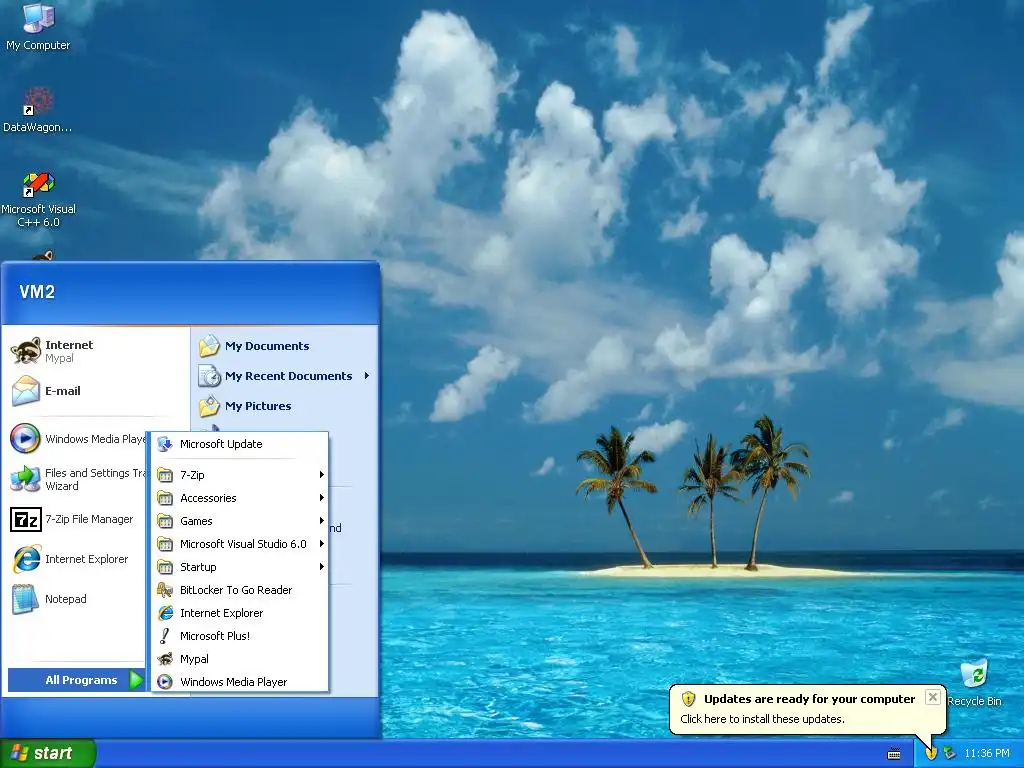
Task: Click Files and Settings Transfer Wizard icon
Action: point(25,479)
